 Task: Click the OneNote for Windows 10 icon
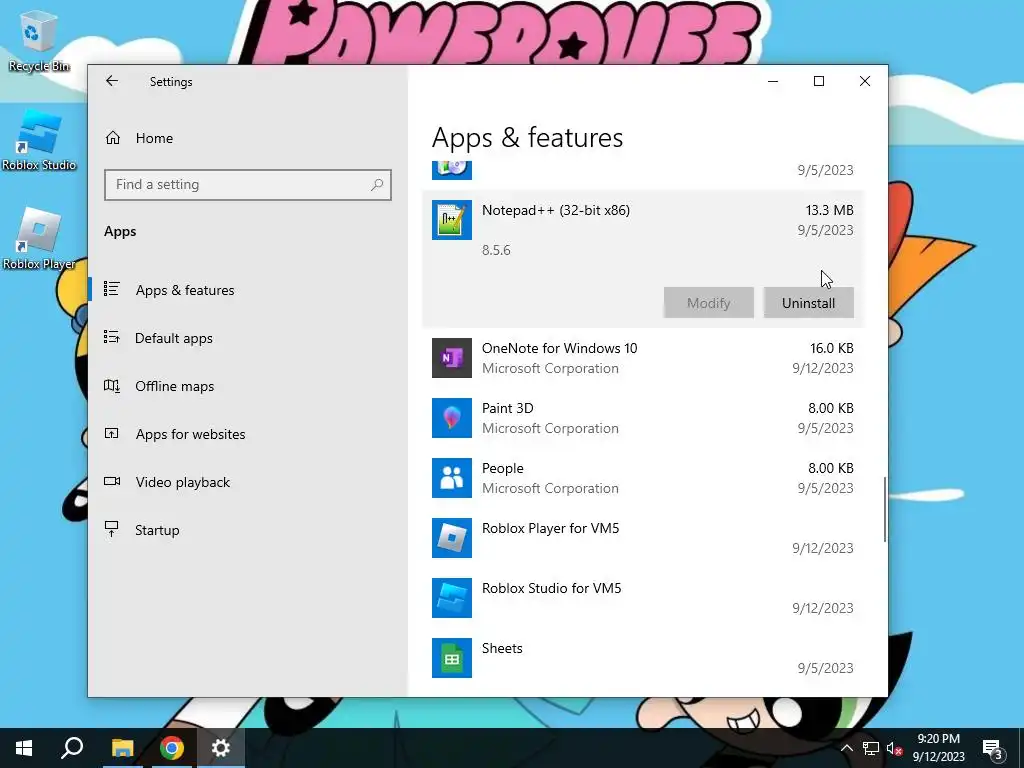[452, 358]
